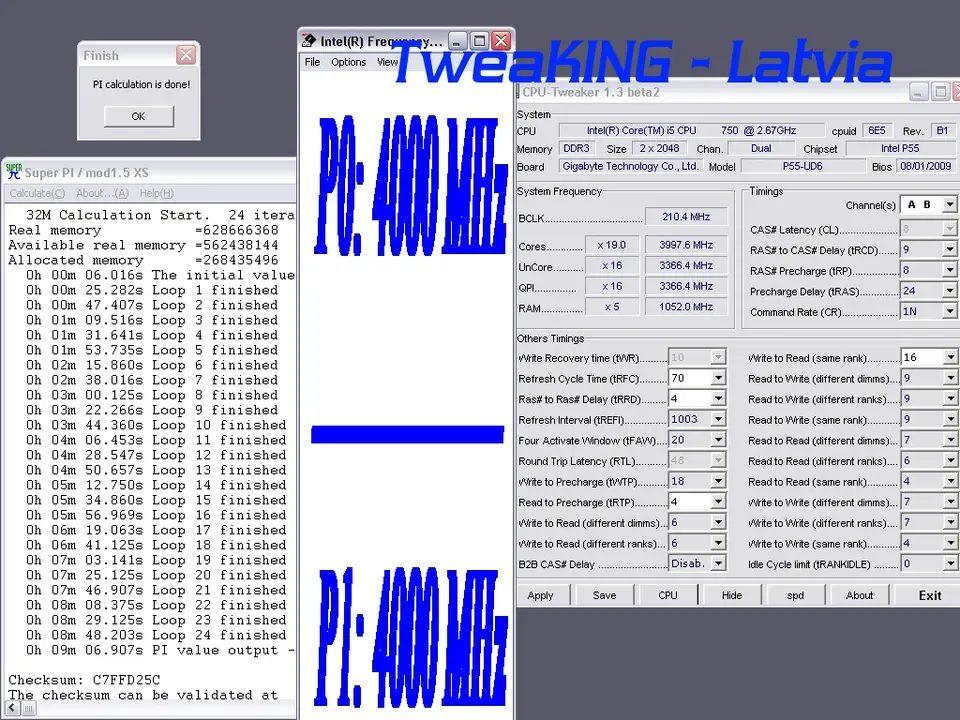The width and height of the screenshot is (960, 720).
Task: Open Write to Read (different ranks) dropdown
Action: pyautogui.click(x=718, y=543)
